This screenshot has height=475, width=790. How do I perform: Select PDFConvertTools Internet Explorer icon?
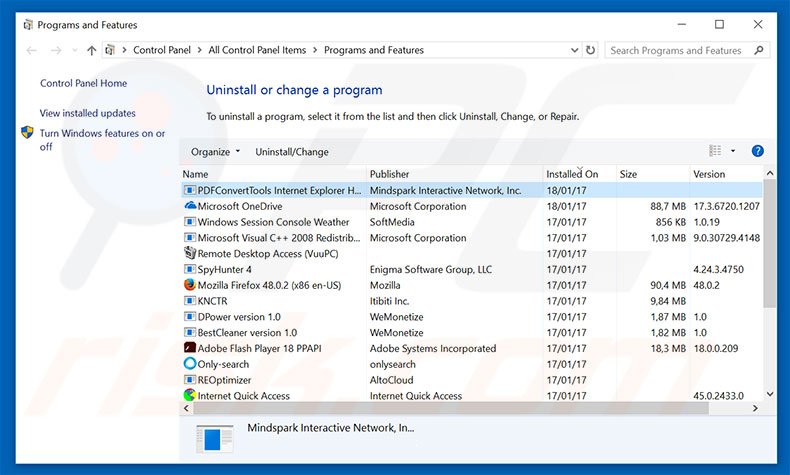click(x=189, y=190)
